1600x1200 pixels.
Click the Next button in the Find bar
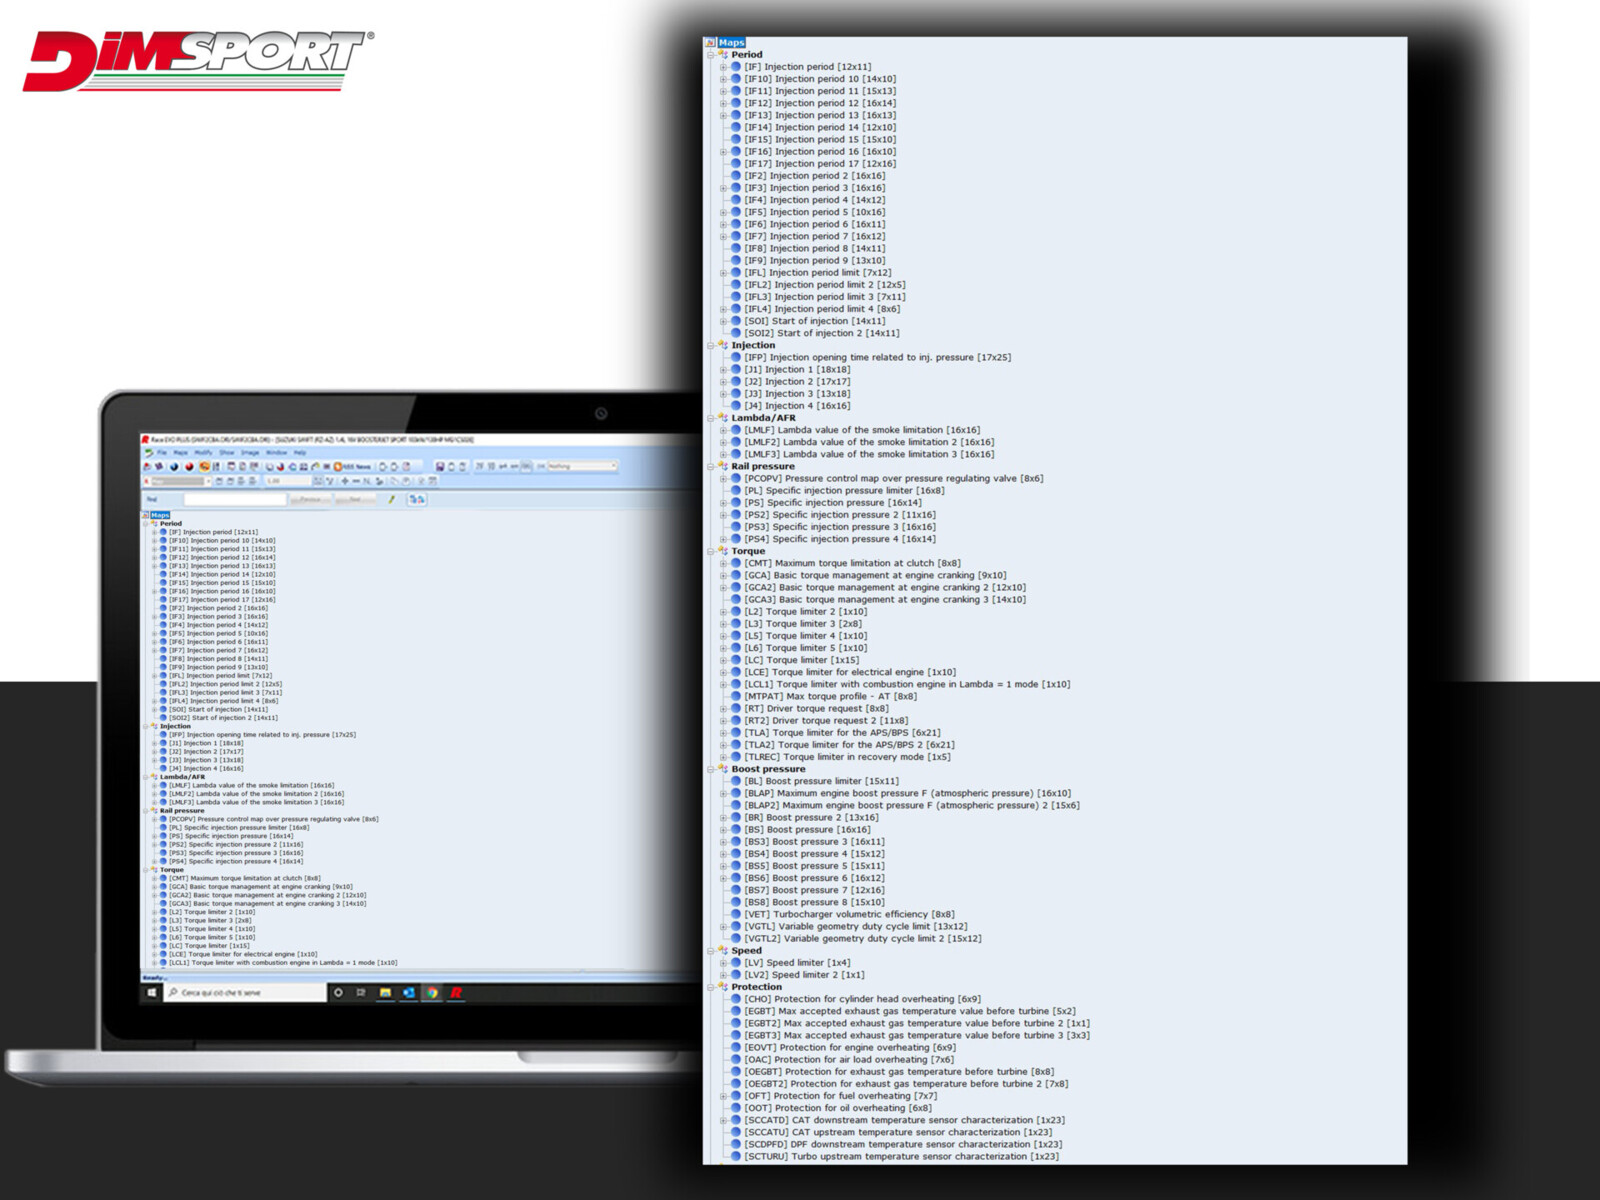click(x=354, y=499)
